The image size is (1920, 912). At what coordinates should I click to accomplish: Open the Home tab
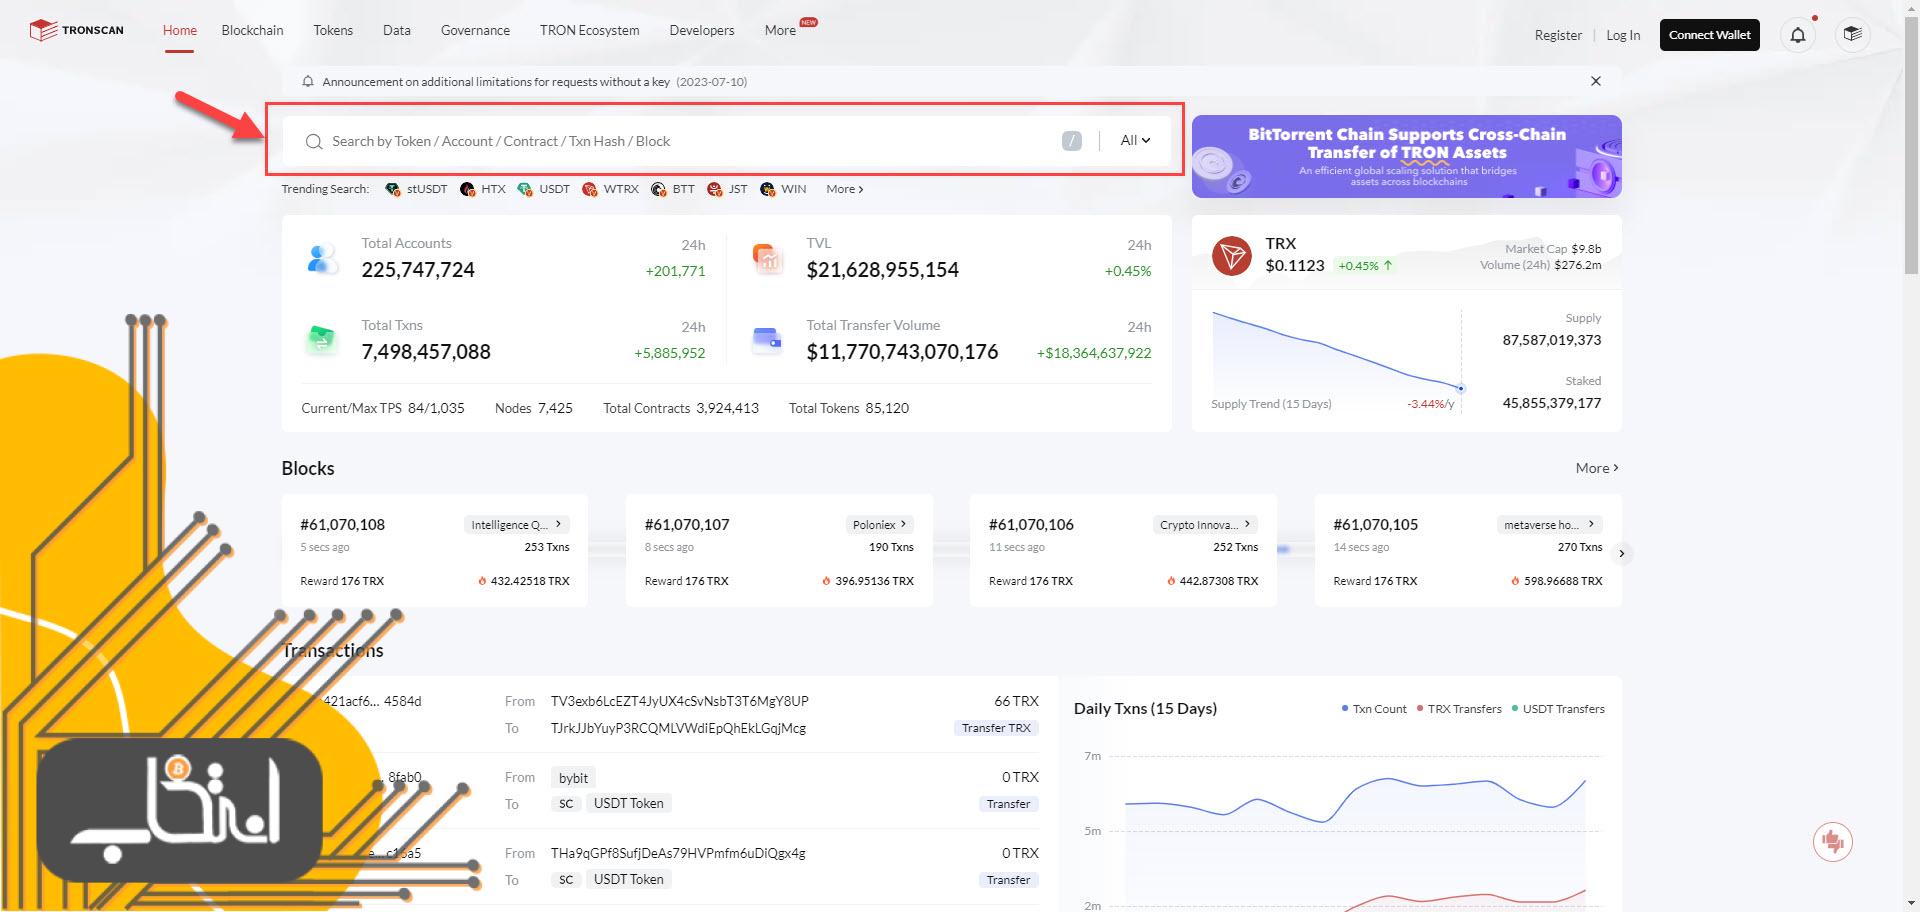[x=180, y=31]
